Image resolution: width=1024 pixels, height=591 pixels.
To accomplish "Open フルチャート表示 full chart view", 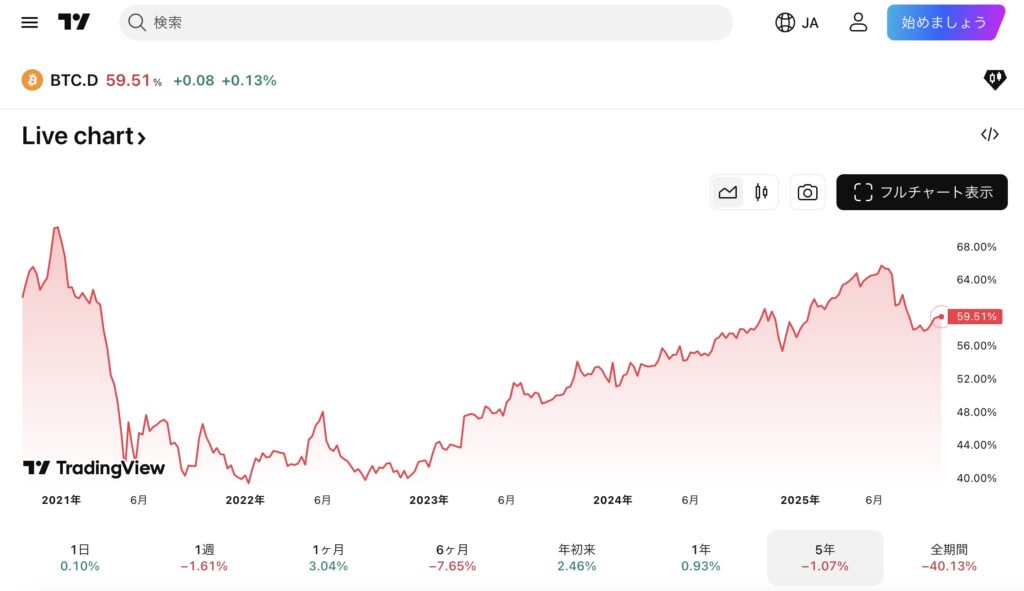I will (922, 192).
